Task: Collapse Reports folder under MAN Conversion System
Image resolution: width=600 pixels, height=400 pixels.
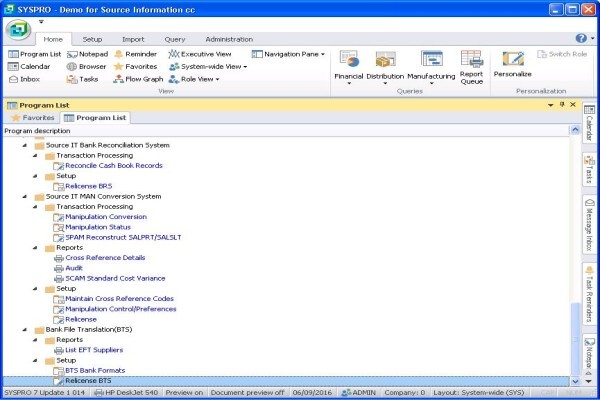Action: (35, 248)
